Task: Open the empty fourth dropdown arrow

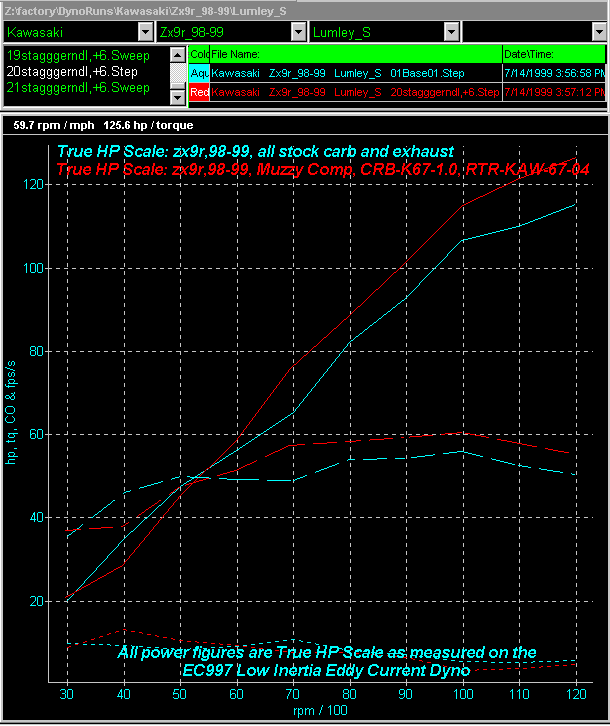Action: [599, 32]
